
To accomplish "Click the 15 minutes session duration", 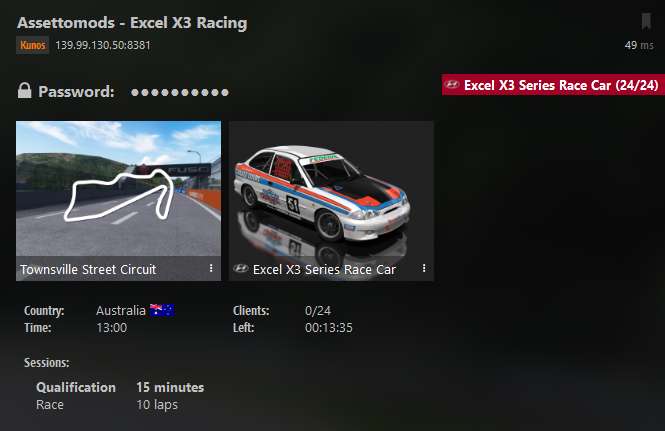I will [x=170, y=387].
